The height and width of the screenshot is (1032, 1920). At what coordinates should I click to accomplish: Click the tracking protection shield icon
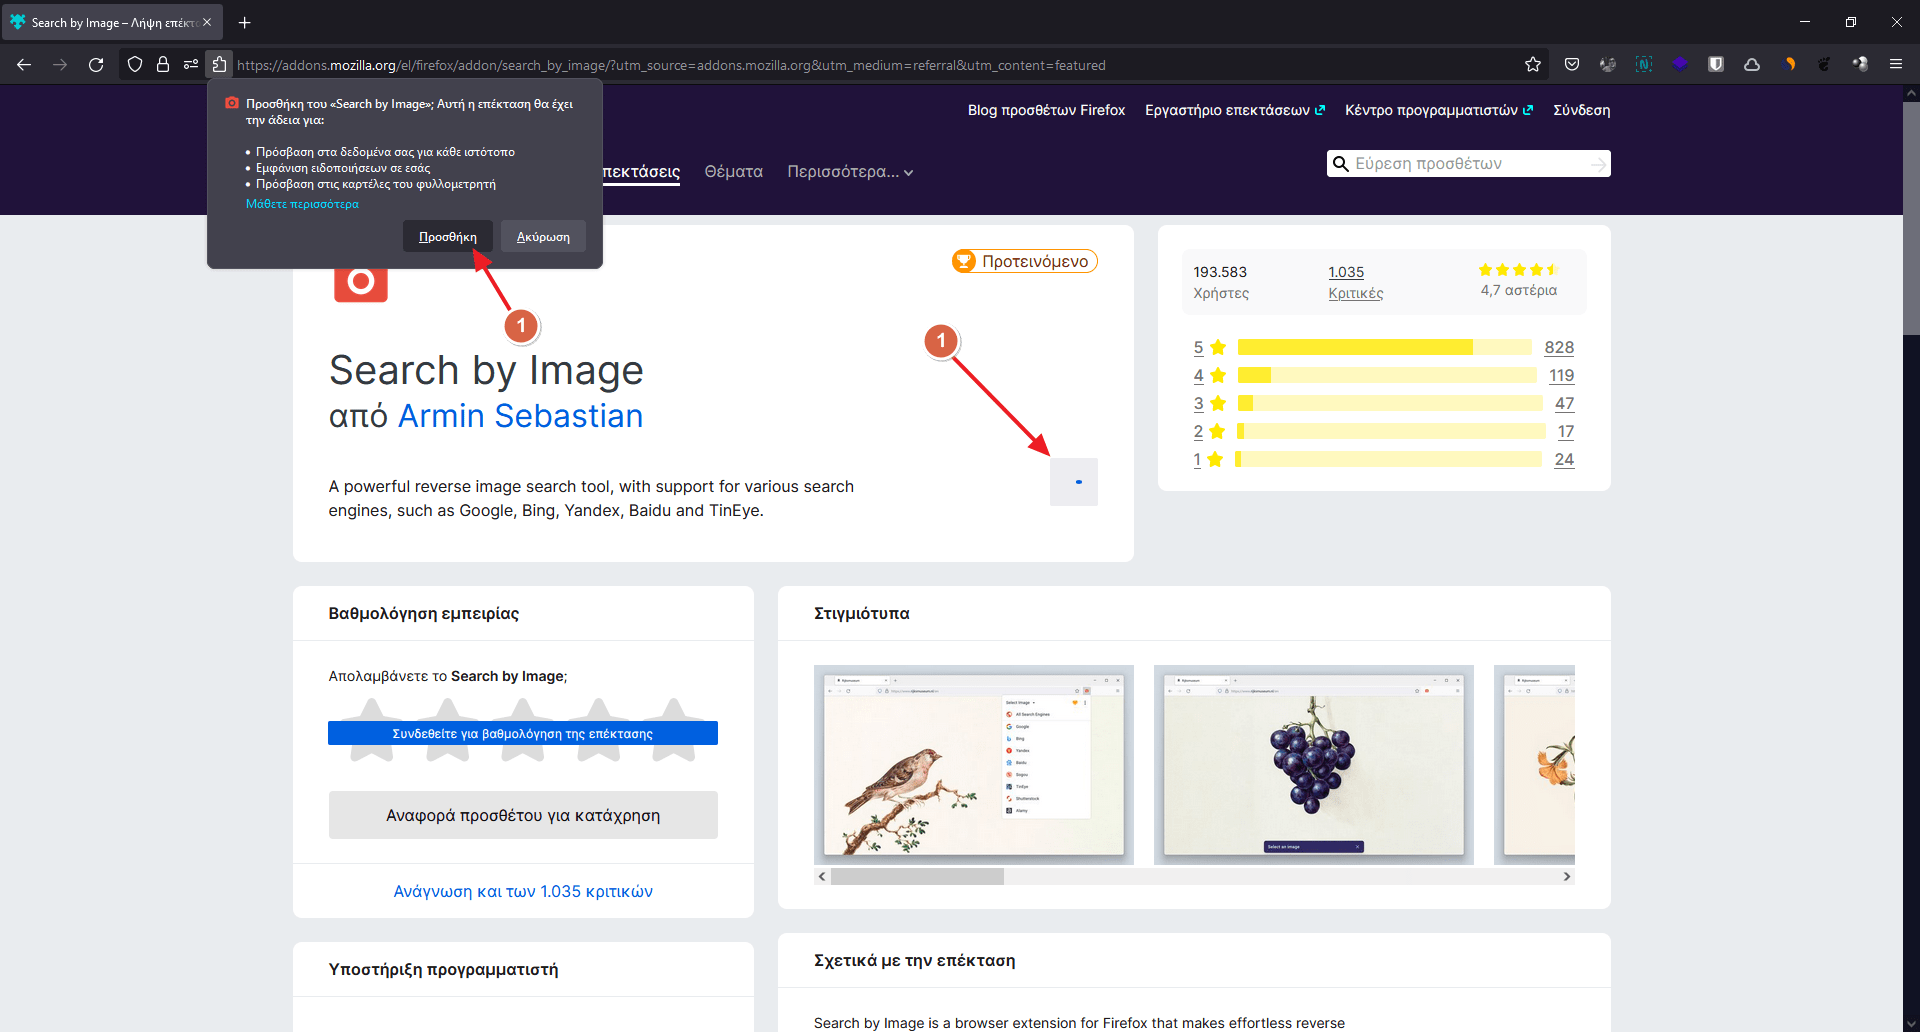[x=135, y=64]
